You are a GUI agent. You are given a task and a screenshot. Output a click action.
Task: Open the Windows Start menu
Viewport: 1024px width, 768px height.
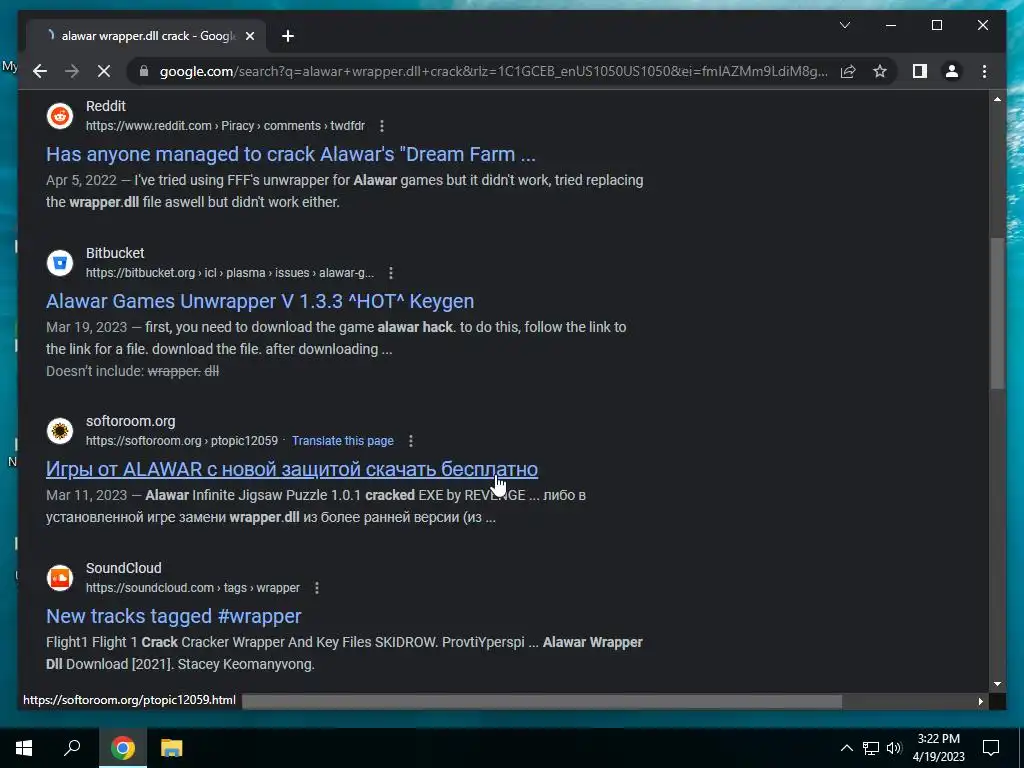24,748
